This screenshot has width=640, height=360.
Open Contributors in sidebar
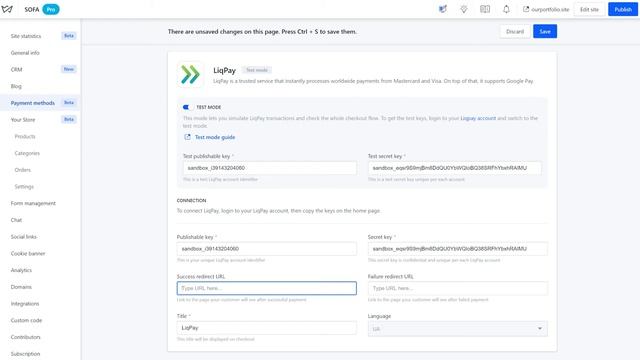tap(25, 337)
